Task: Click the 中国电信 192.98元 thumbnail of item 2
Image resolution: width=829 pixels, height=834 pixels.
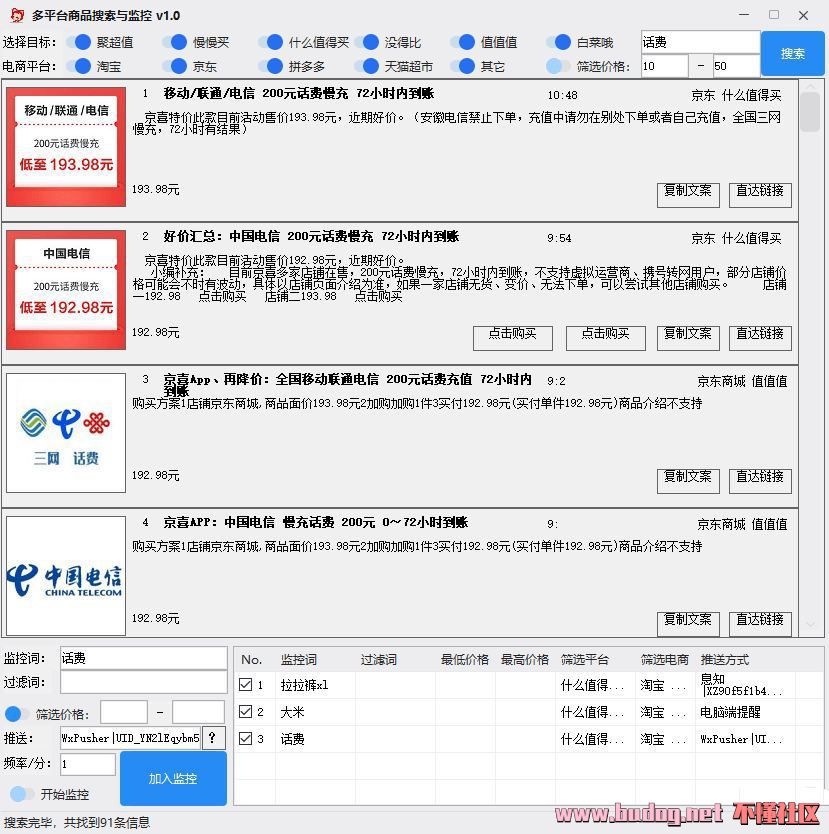Action: [x=66, y=289]
